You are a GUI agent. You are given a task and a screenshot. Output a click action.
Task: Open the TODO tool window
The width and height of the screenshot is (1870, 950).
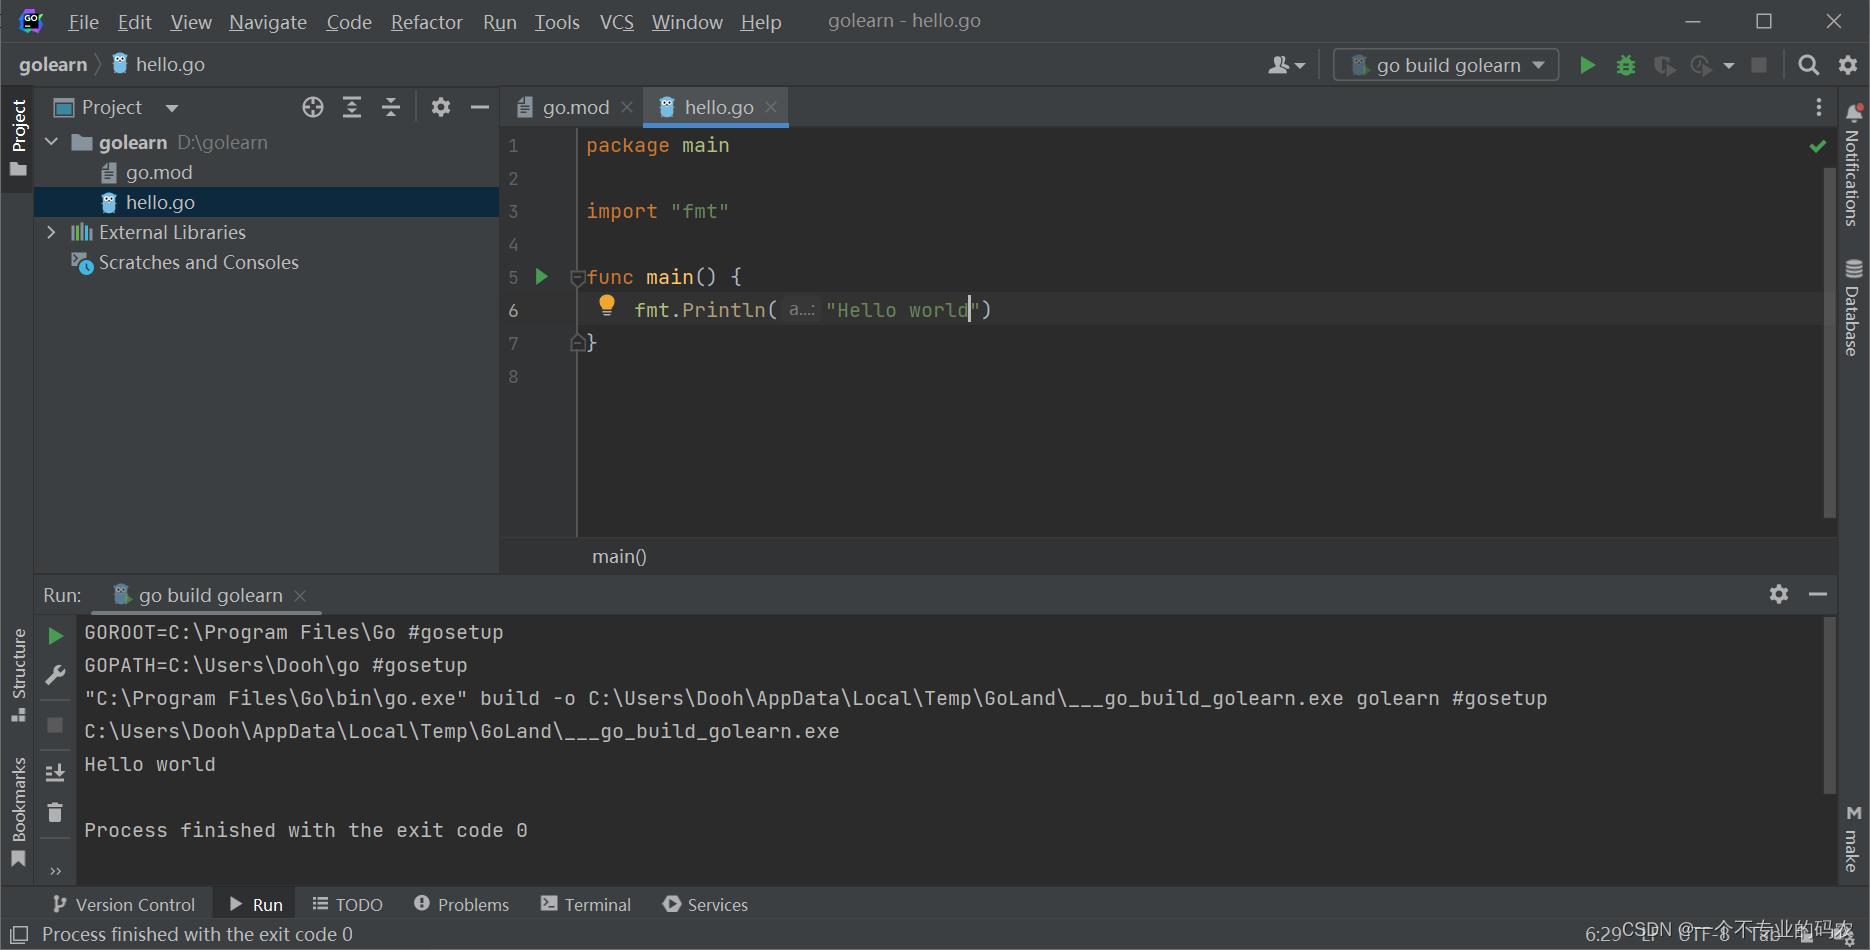click(347, 904)
